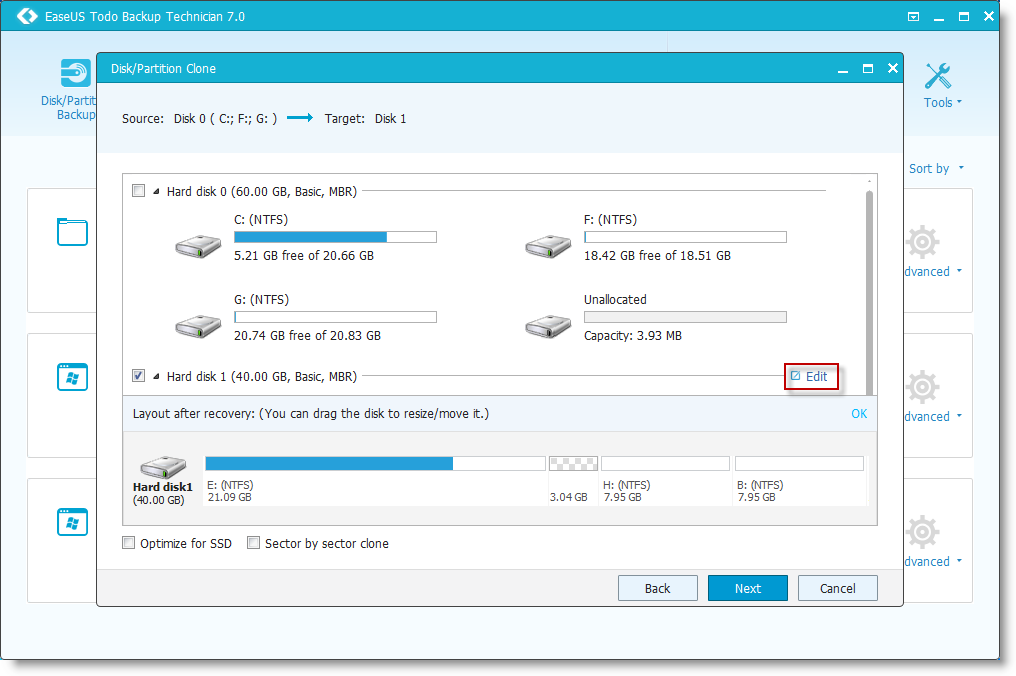
Task: Select the 3.04 GB unallocated block
Action: [573, 463]
